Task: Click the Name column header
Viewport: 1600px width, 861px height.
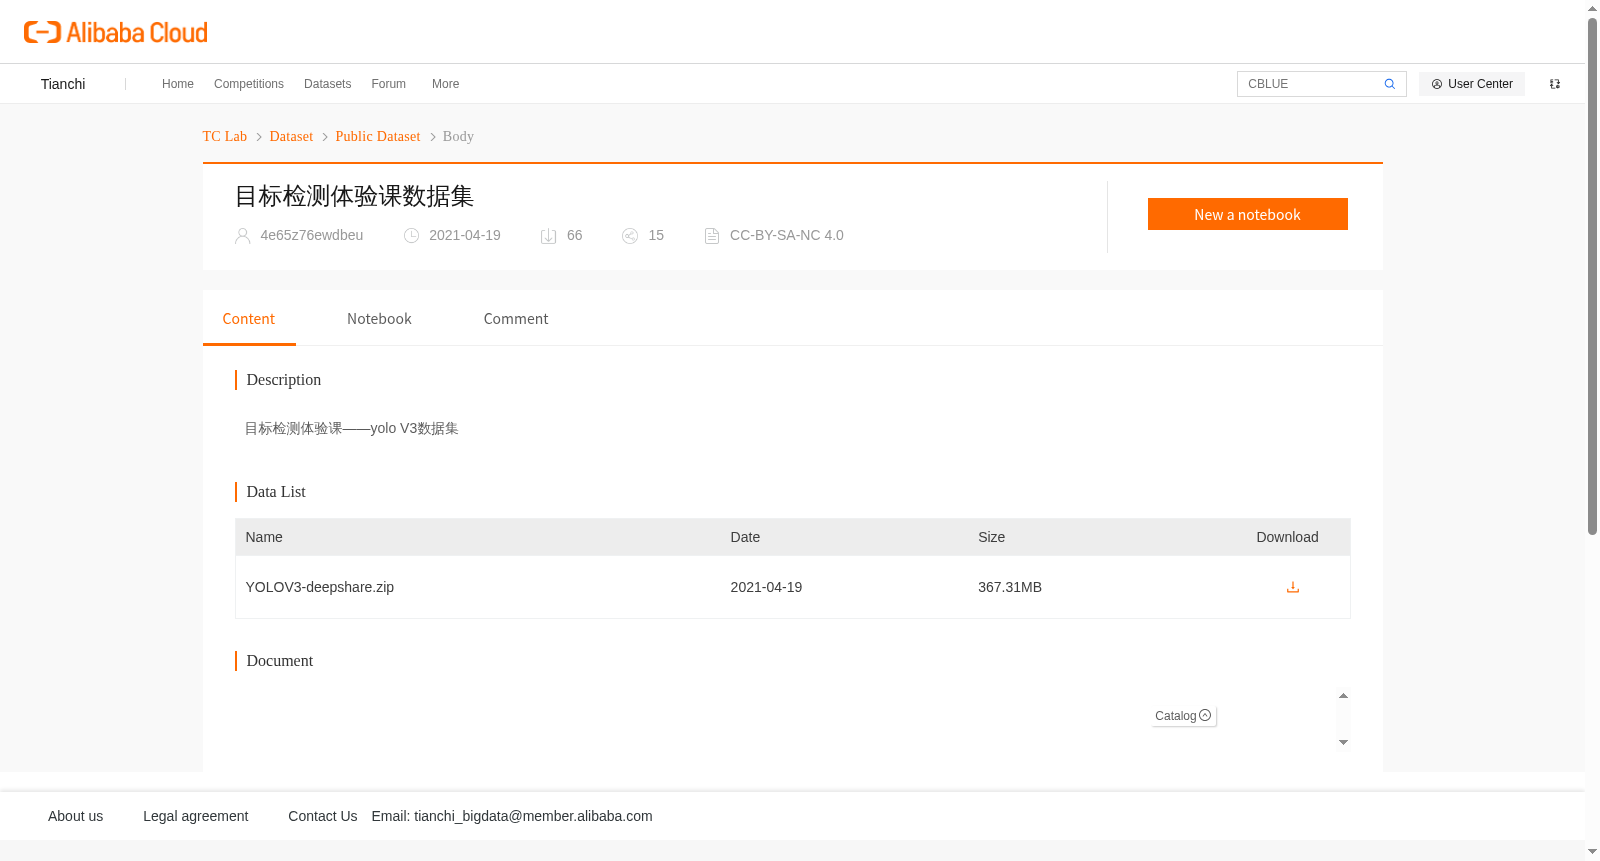Action: pyautogui.click(x=264, y=537)
